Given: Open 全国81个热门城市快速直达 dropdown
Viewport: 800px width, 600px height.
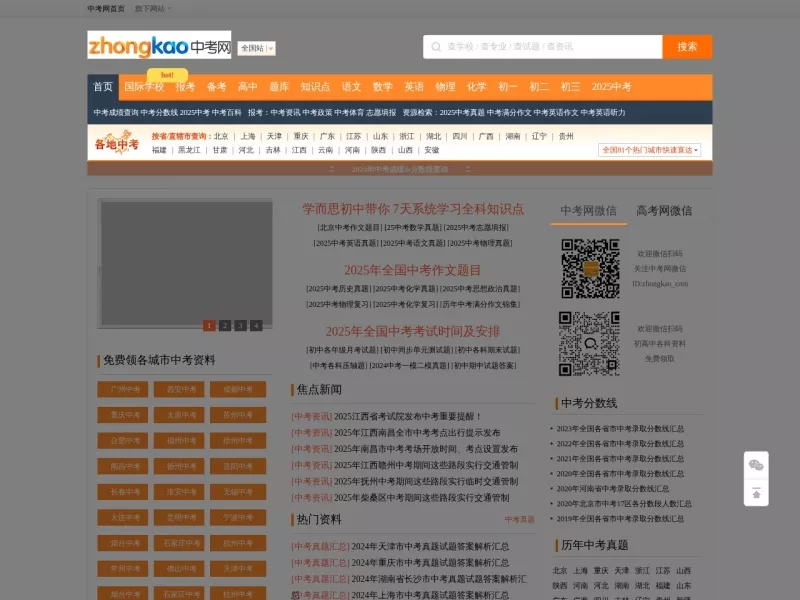Looking at the screenshot, I should point(649,150).
